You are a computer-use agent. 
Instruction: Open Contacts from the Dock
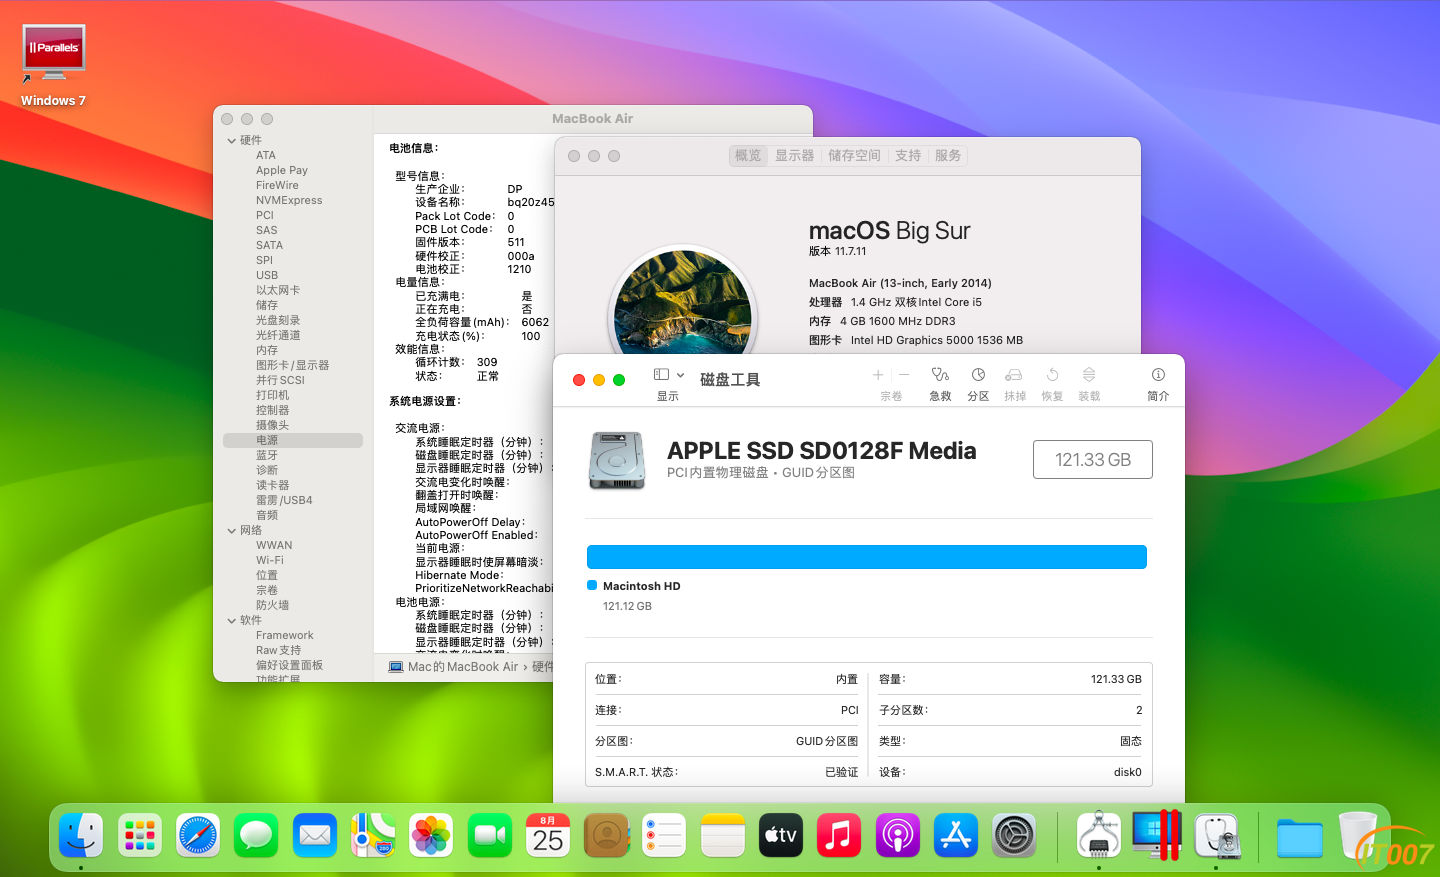pos(607,835)
